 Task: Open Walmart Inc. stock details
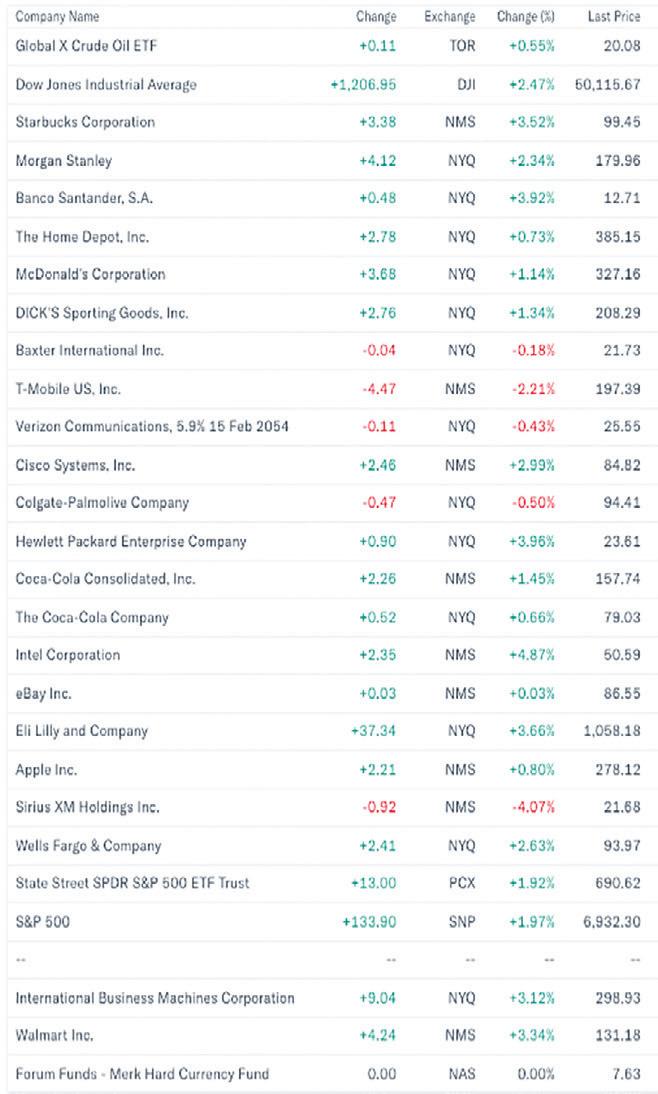point(53,1035)
